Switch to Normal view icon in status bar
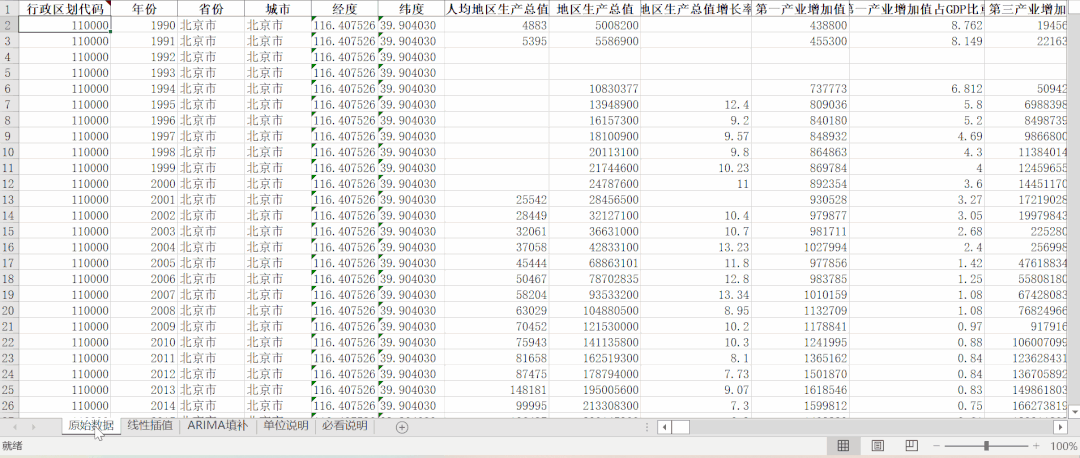Viewport: 1080px width, 458px height. tap(843, 446)
